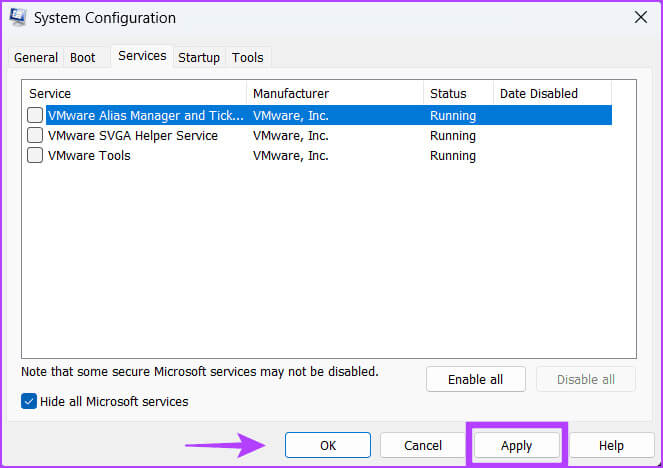Sort by the Status column header
Image resolution: width=663 pixels, height=468 pixels.
(458, 93)
